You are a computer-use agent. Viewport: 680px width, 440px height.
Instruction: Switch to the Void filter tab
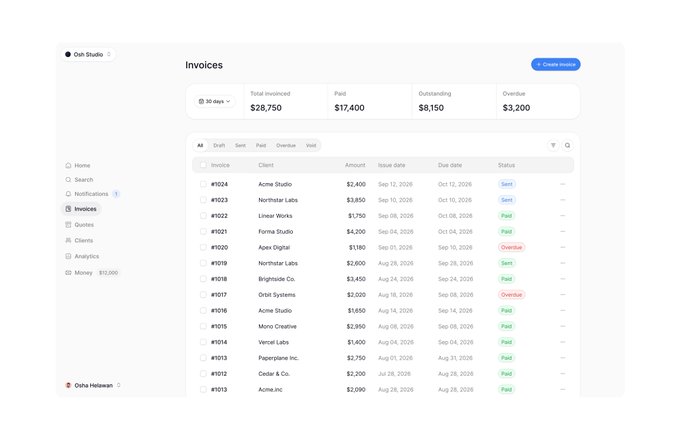311,145
